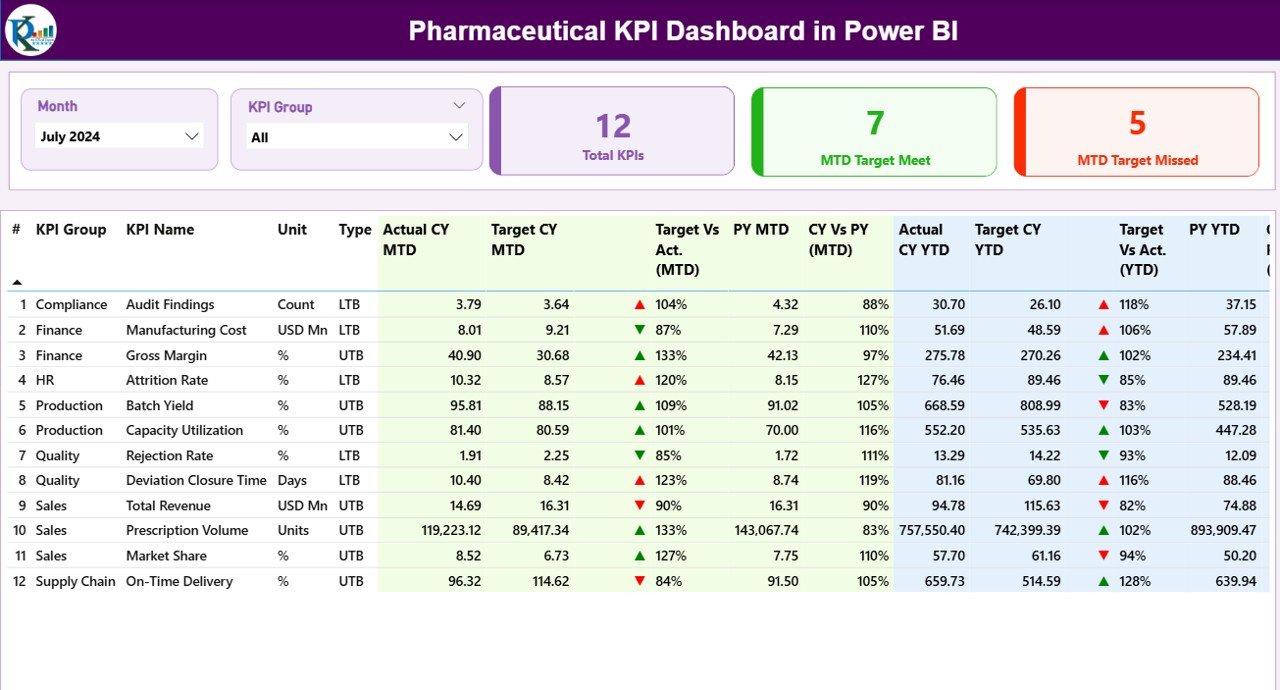Image resolution: width=1280 pixels, height=690 pixels.
Task: Click green up-arrow beside Gross Margin 133%
Action: [640, 355]
